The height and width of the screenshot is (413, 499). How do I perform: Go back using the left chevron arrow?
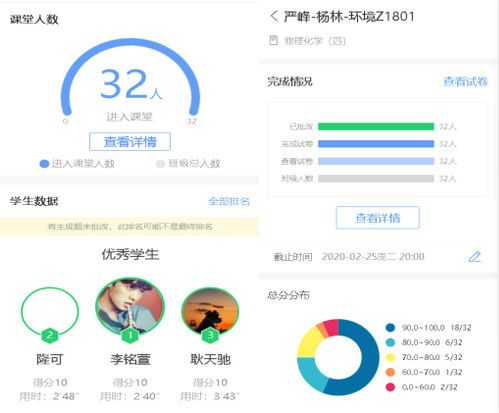[x=274, y=16]
